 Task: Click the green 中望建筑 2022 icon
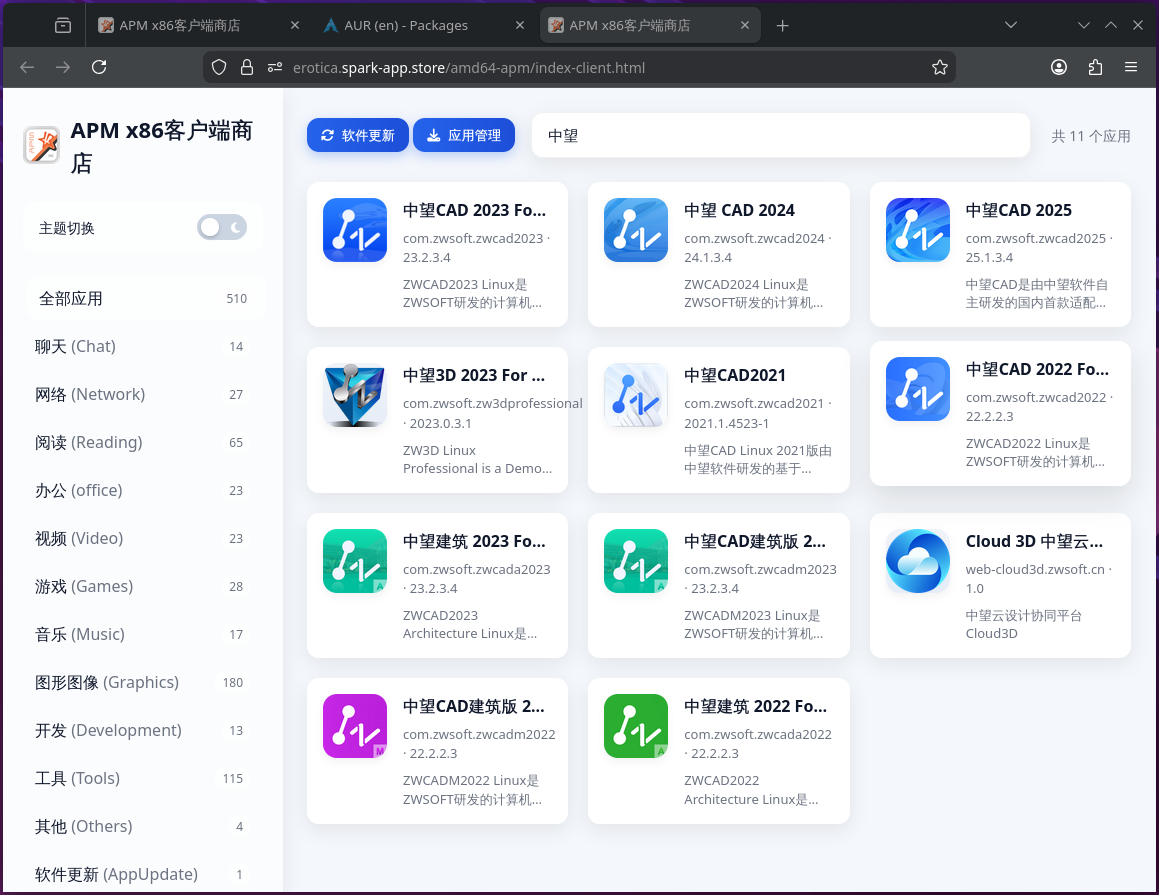[x=636, y=726]
